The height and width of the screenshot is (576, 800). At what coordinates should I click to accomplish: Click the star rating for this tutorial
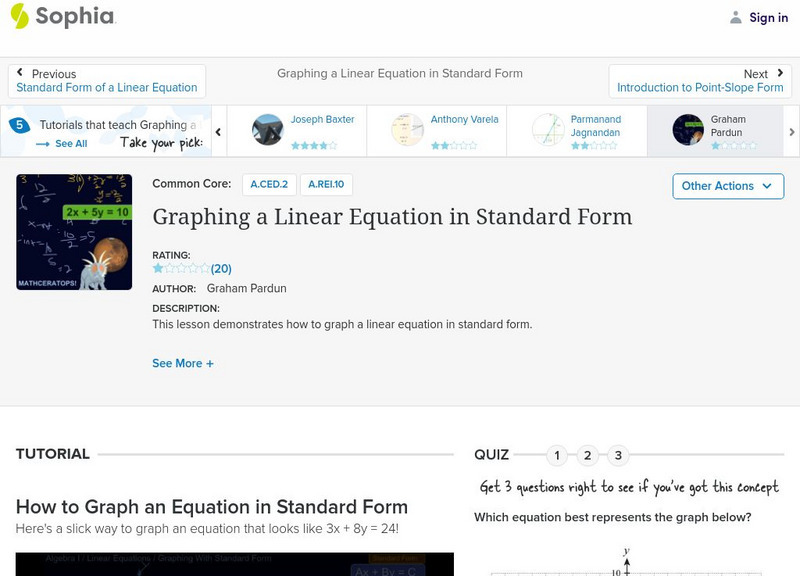tap(181, 269)
